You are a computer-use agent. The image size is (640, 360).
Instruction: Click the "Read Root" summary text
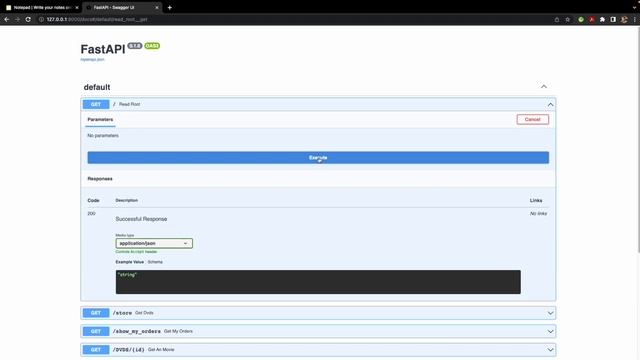pos(129,104)
